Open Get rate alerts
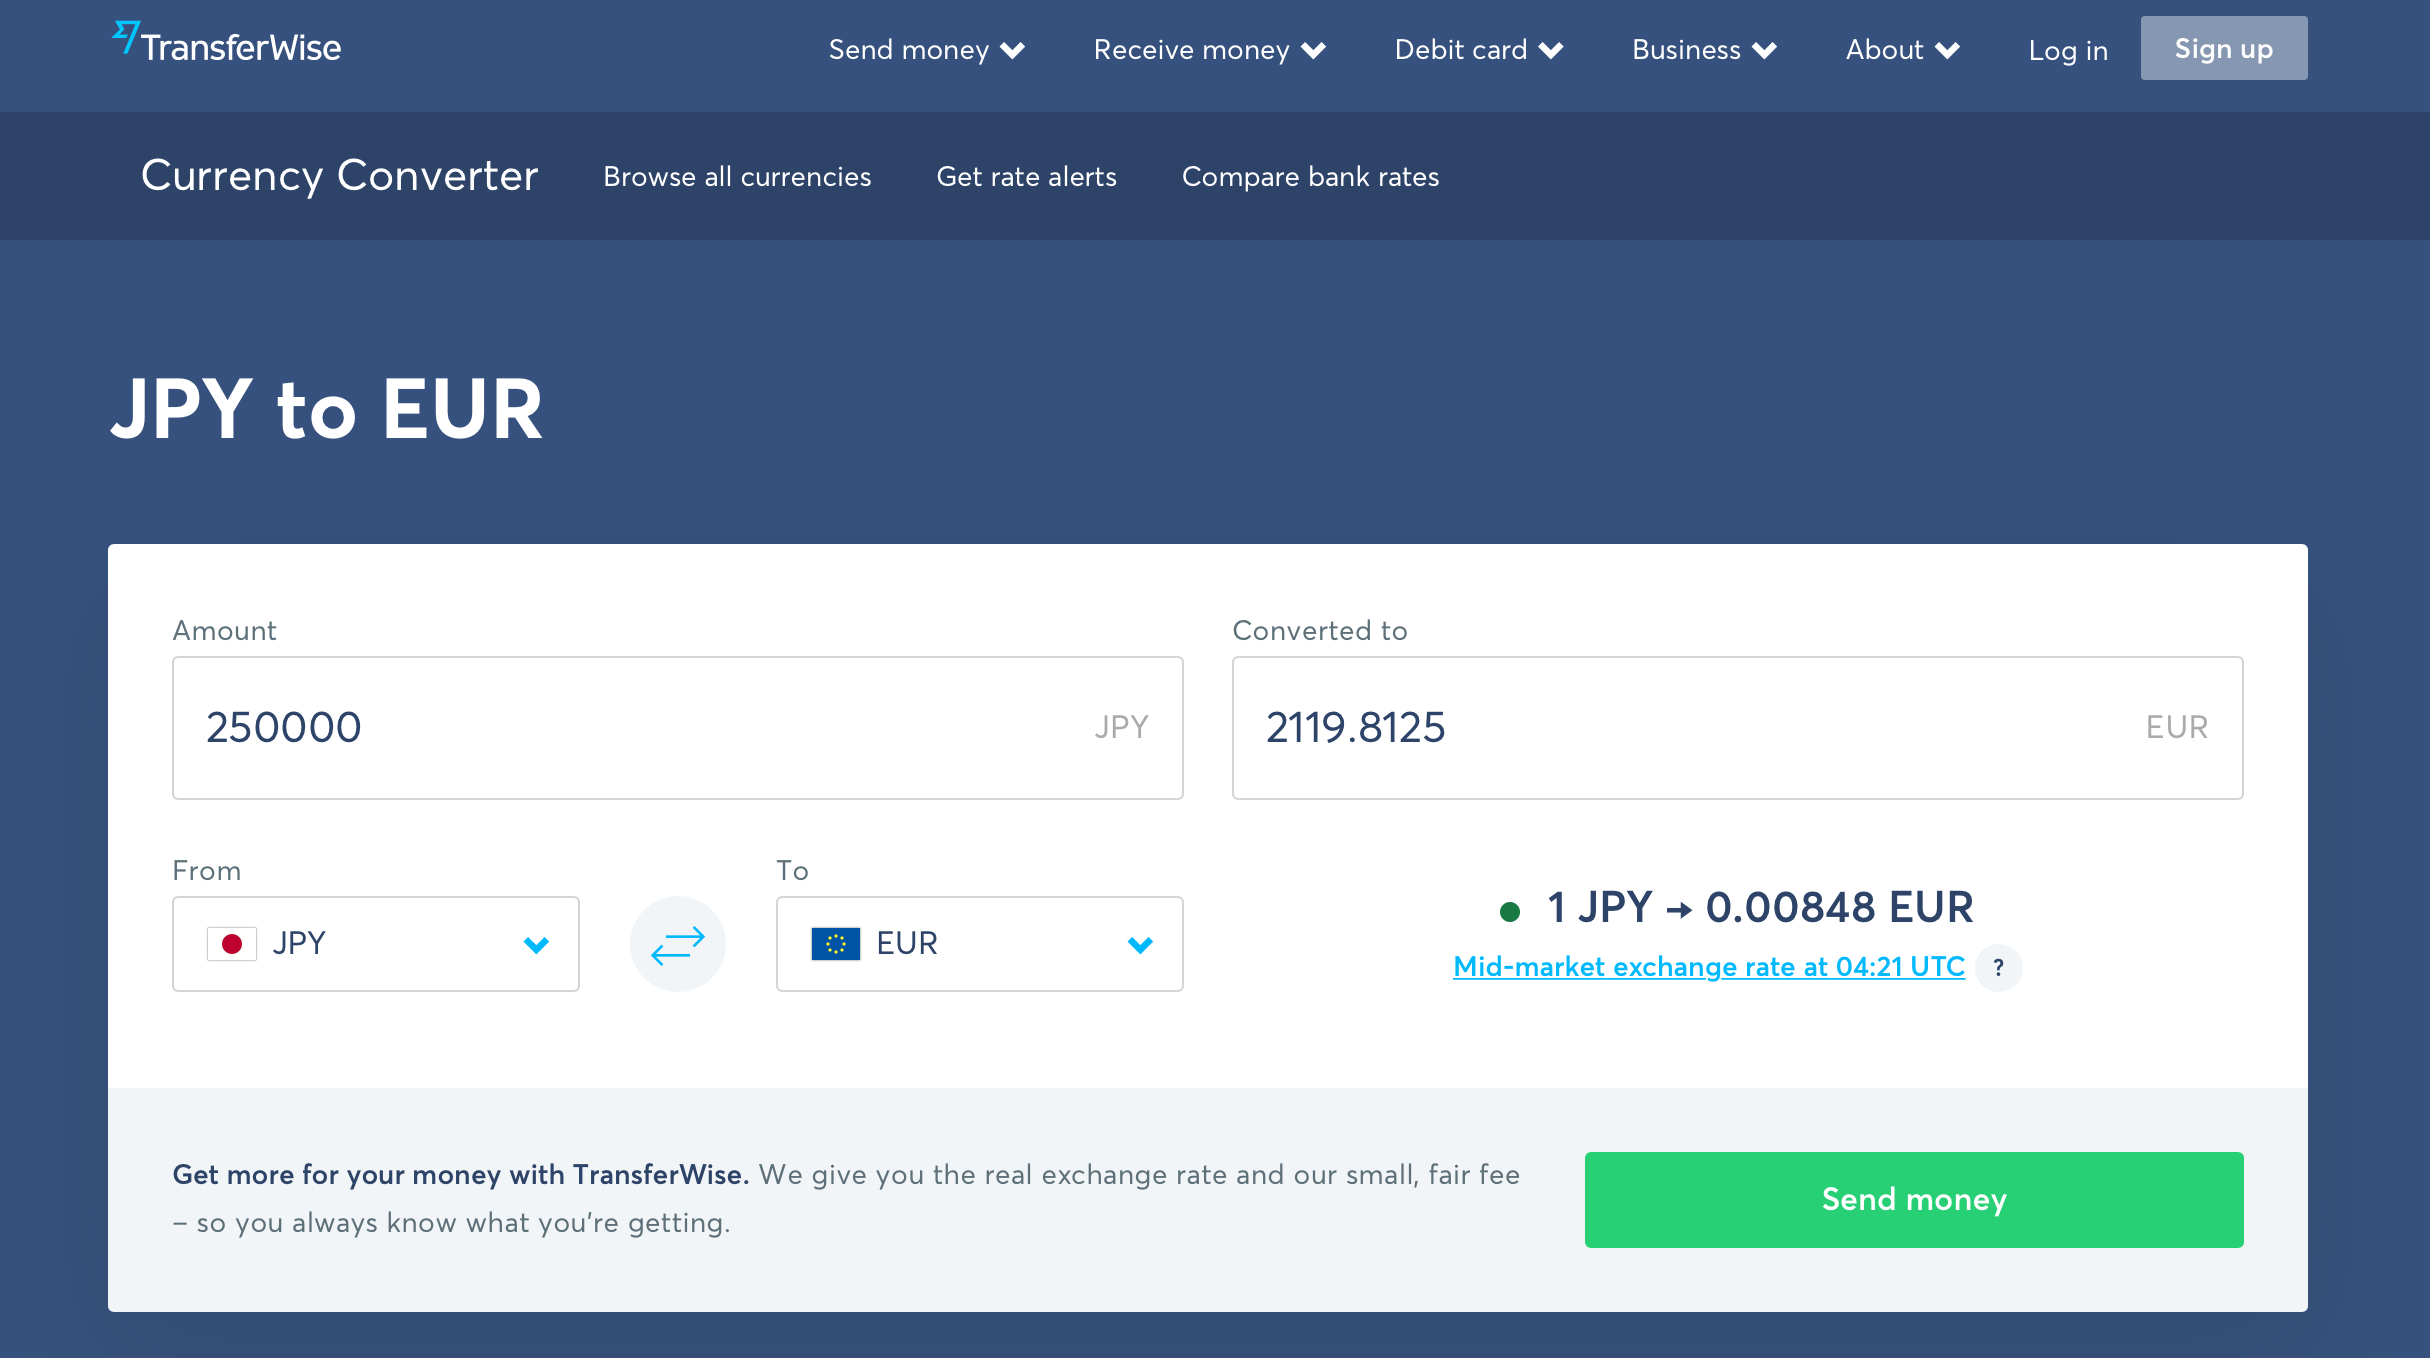This screenshot has height=1358, width=2430. pyautogui.click(x=1026, y=177)
